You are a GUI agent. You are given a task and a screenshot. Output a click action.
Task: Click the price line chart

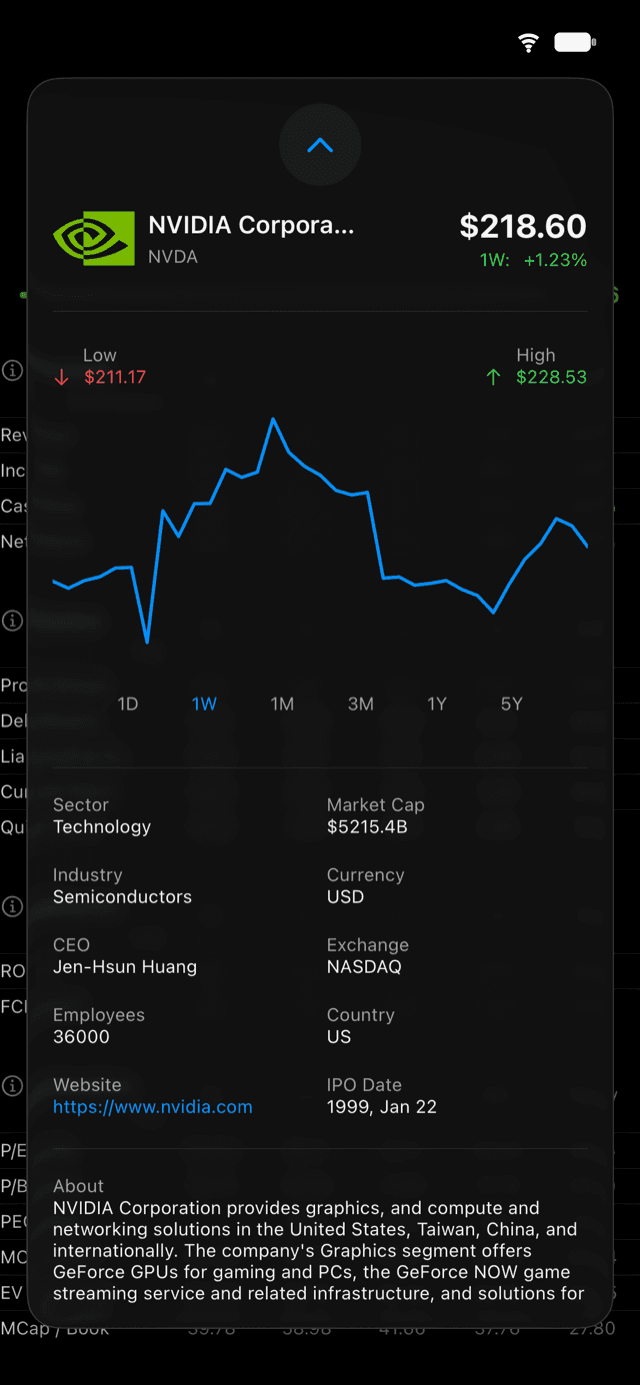(x=320, y=531)
